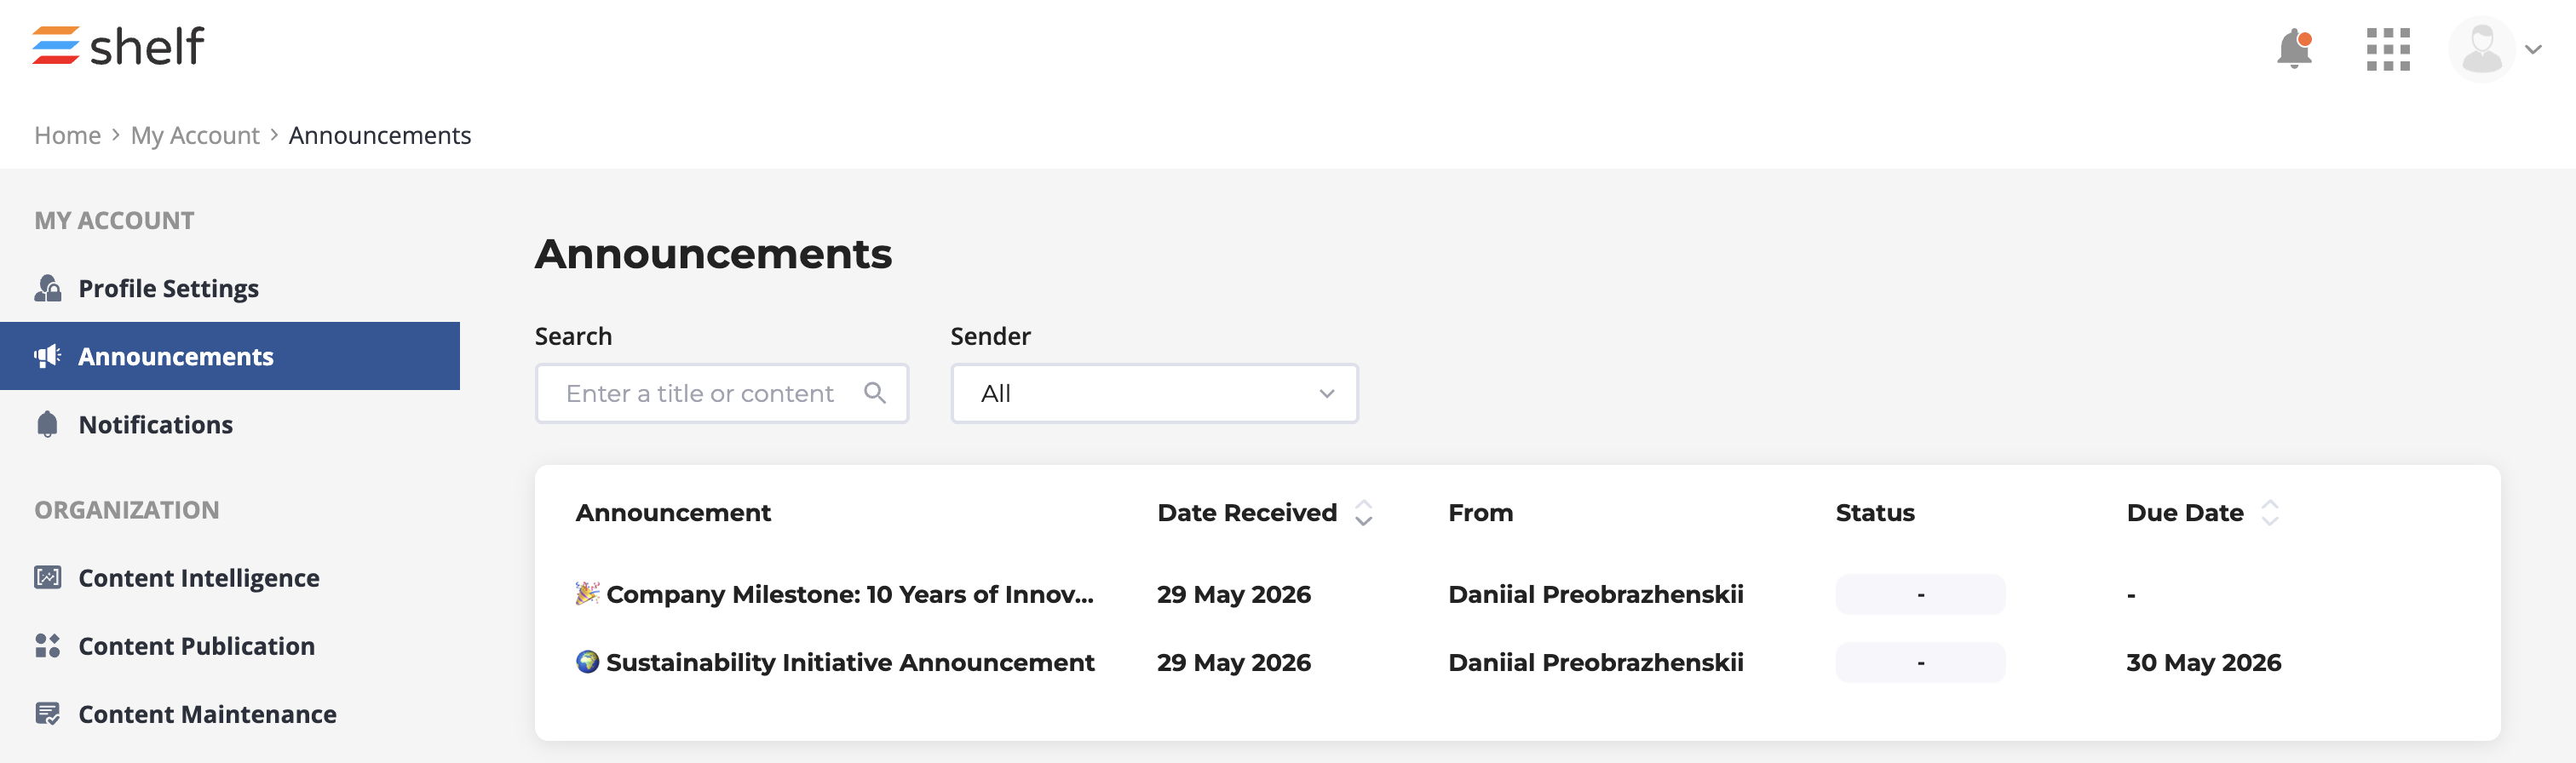Go to Home breadcrumb

click(67, 135)
